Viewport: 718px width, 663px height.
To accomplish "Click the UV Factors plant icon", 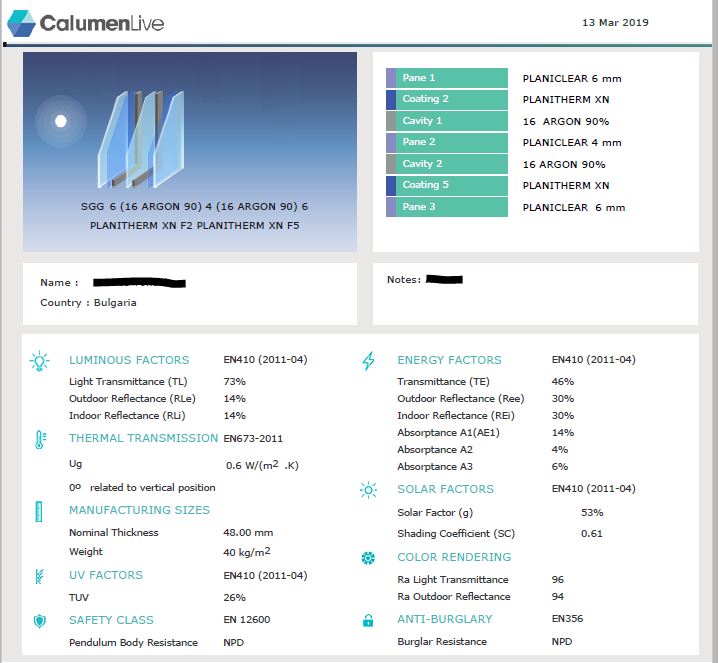I will coord(39,576).
